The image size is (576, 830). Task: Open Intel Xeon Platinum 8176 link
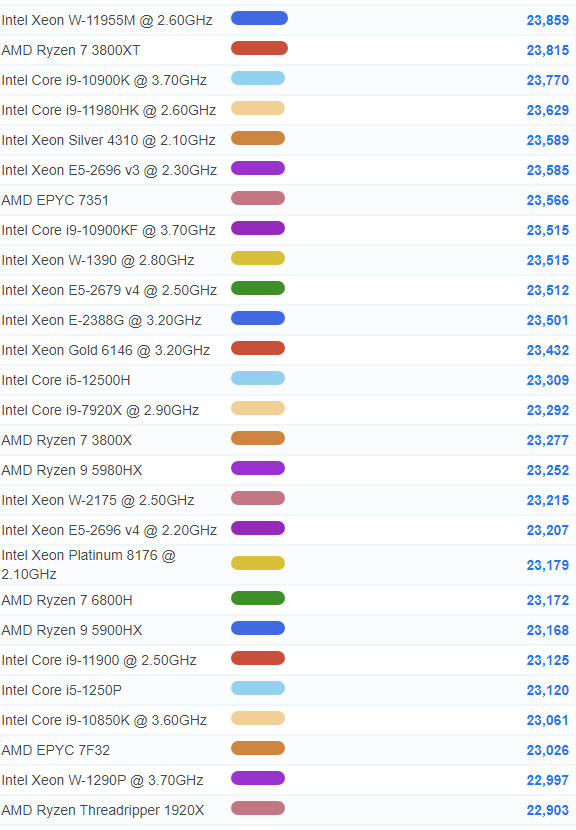coord(88,565)
